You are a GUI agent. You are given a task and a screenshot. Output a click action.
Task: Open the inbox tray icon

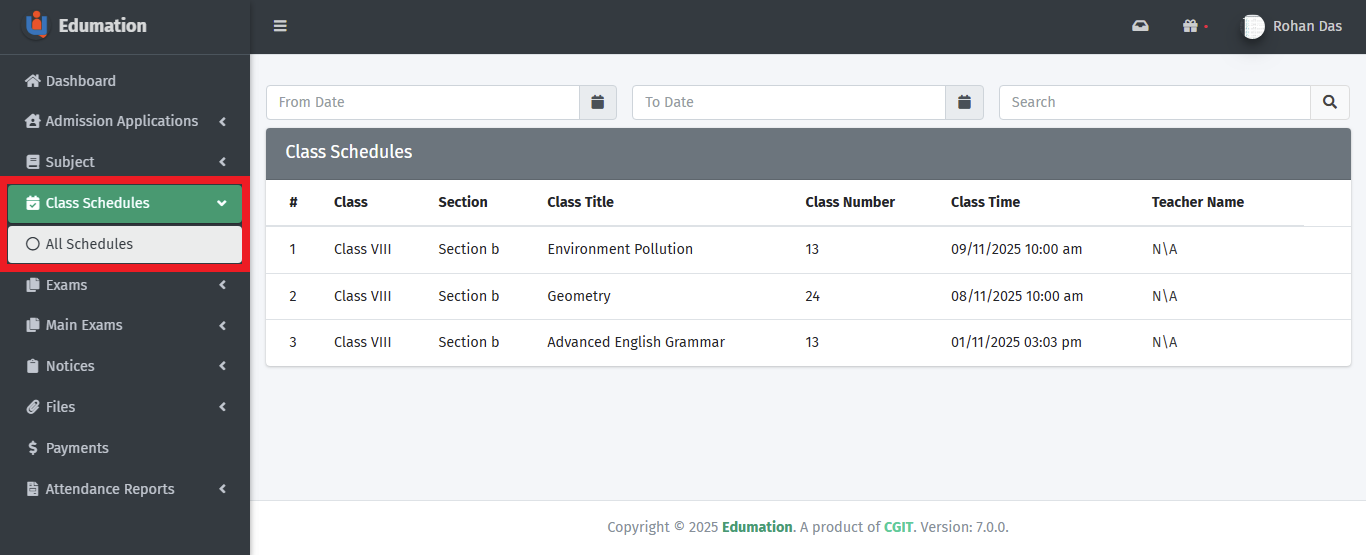1140,26
